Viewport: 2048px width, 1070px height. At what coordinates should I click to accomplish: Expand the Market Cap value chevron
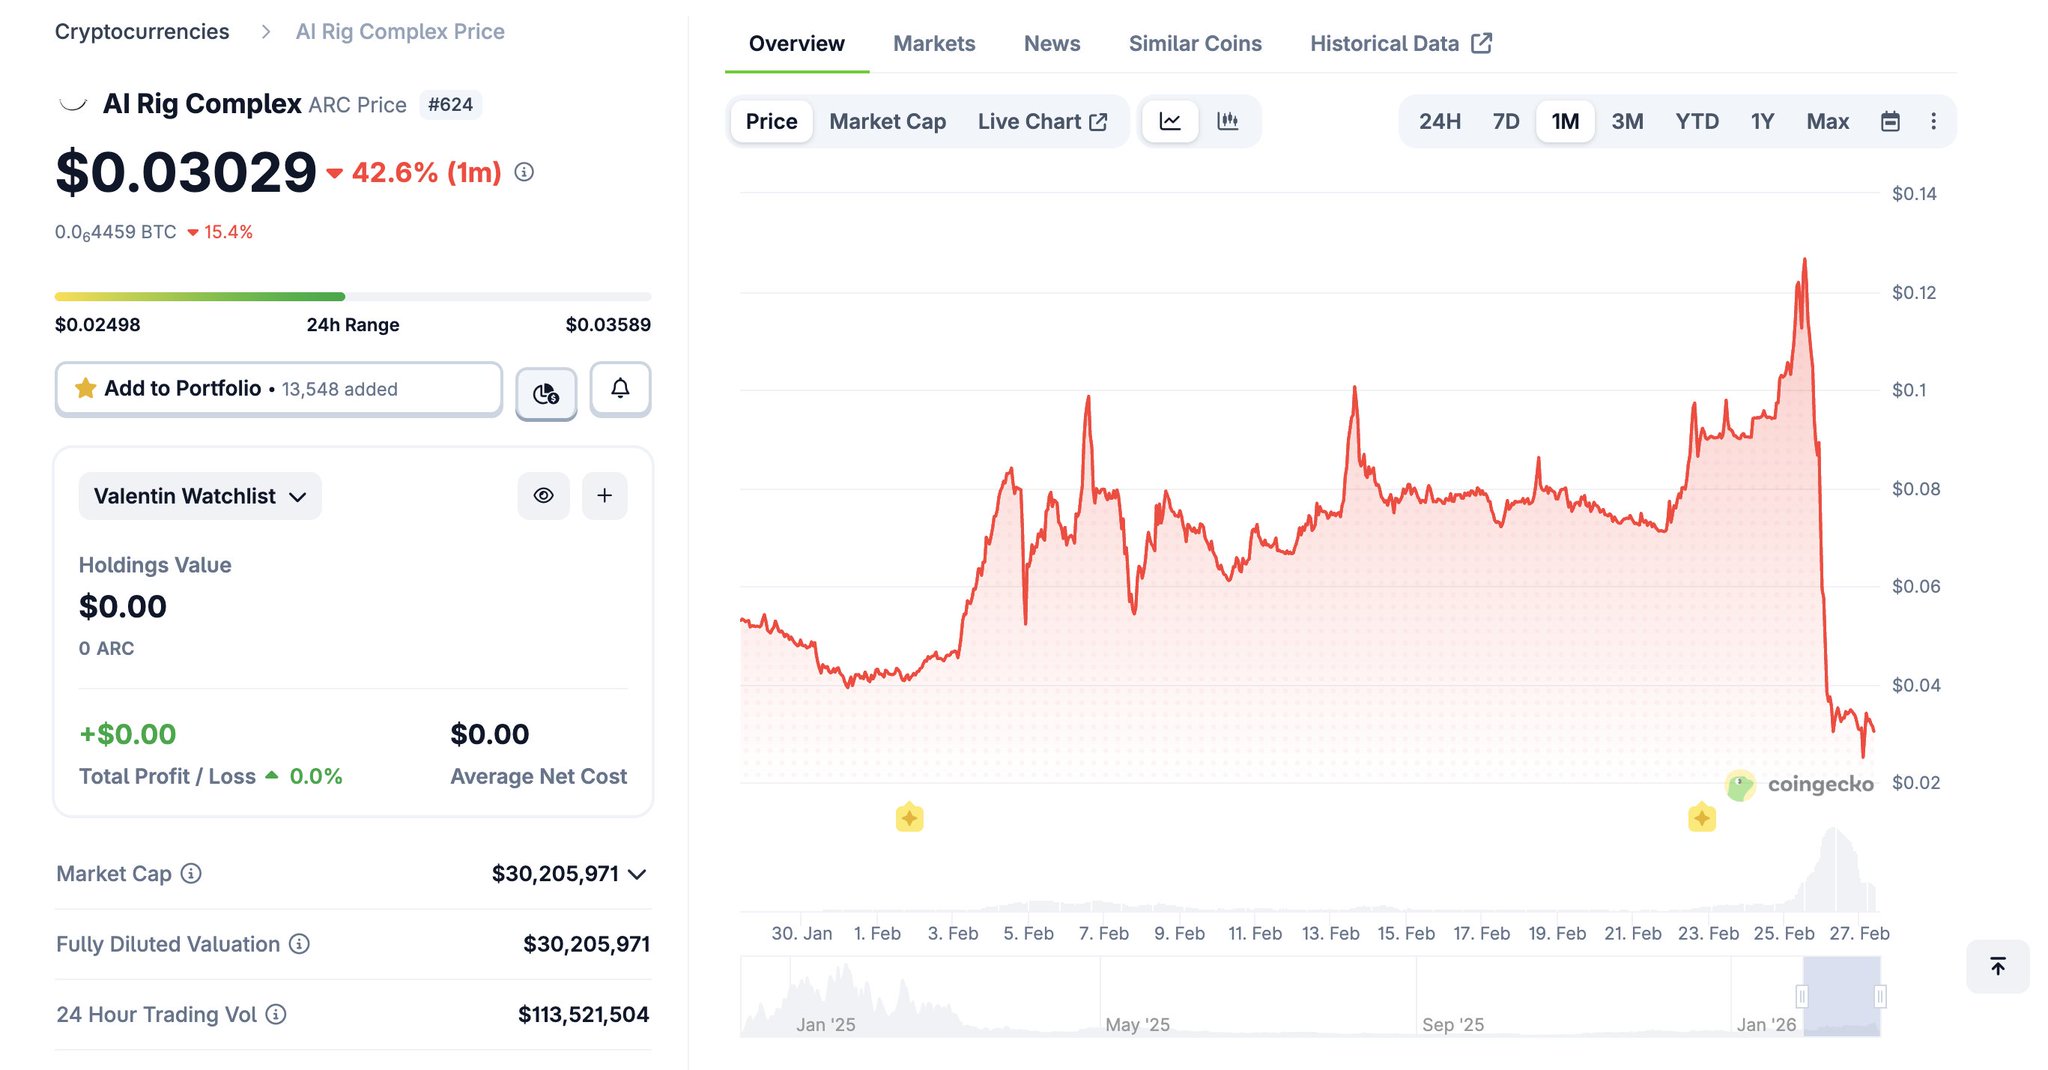637,874
